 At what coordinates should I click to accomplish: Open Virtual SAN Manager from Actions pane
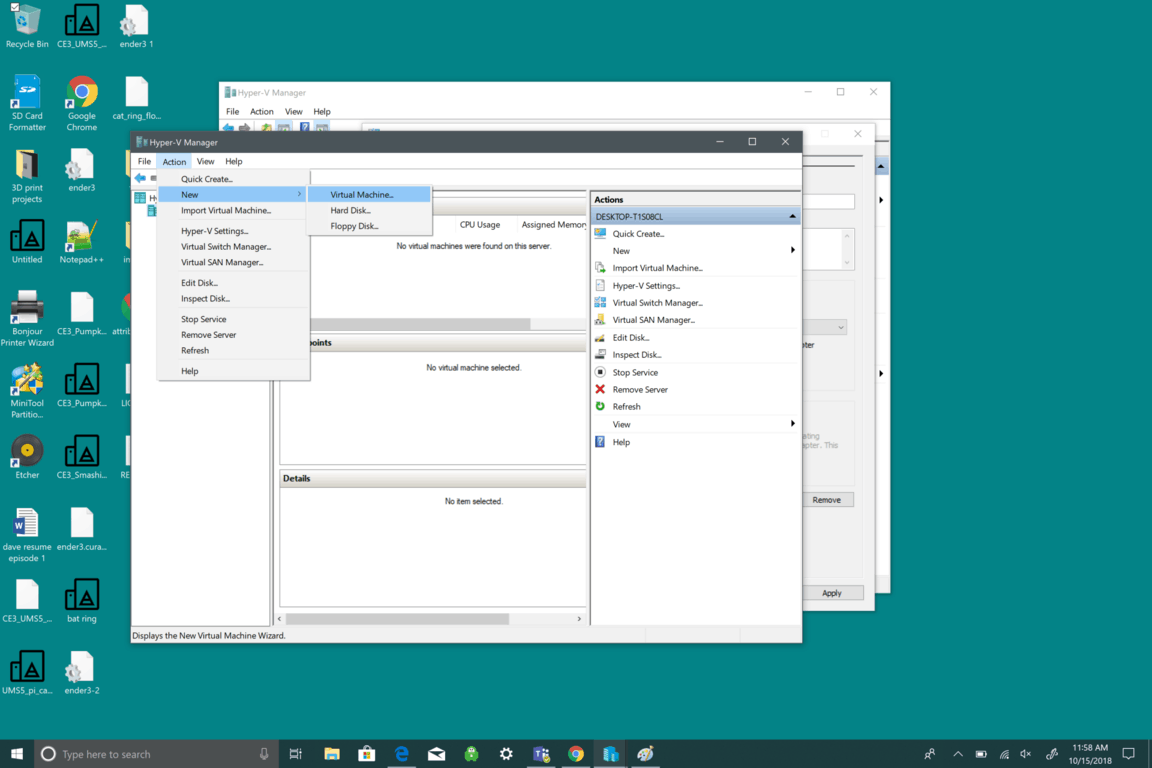pyautogui.click(x=653, y=320)
